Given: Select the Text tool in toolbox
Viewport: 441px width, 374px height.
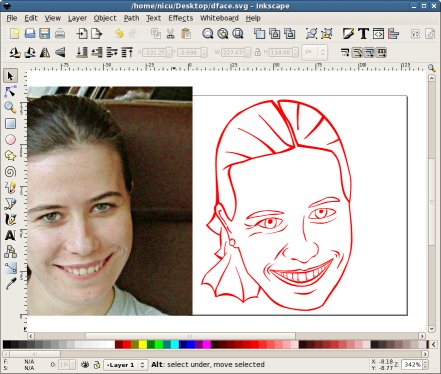Looking at the screenshot, I should pyautogui.click(x=10, y=236).
